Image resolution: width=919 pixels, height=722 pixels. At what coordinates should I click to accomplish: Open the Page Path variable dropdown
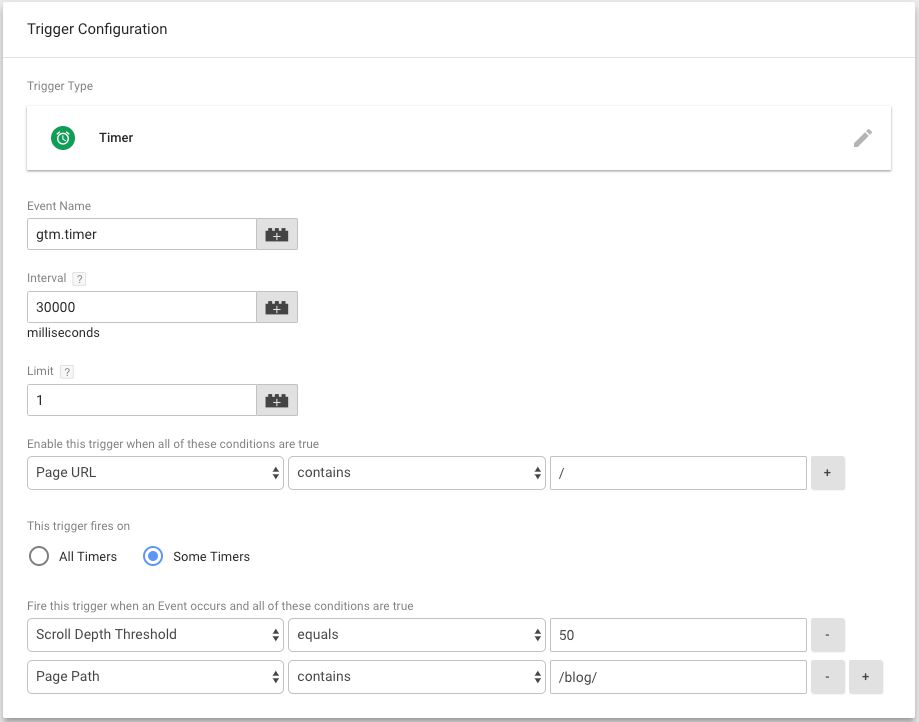coord(155,677)
